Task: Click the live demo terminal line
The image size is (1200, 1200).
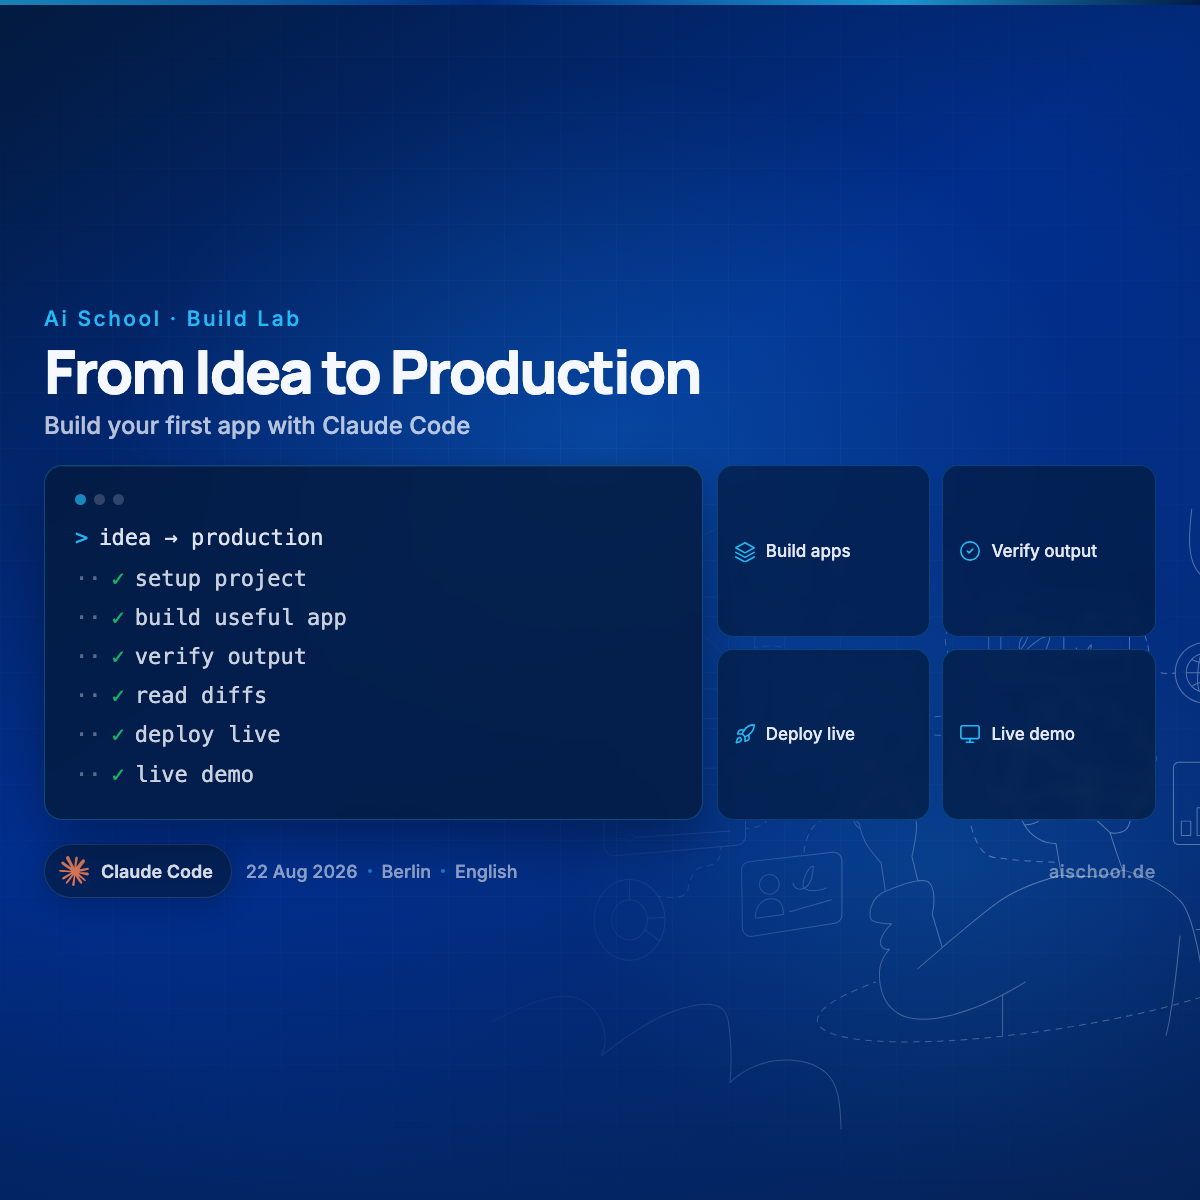Action: click(x=194, y=775)
